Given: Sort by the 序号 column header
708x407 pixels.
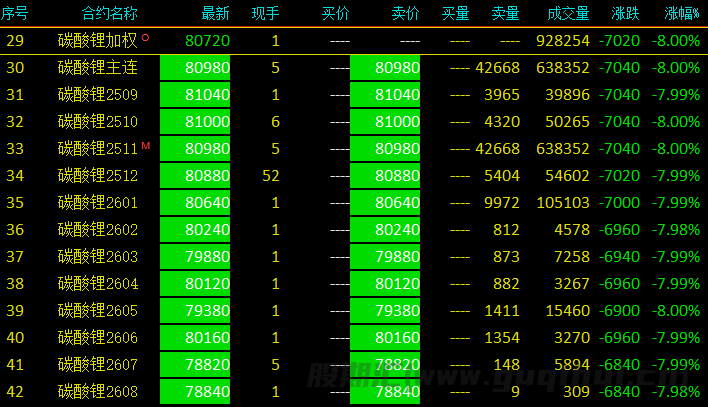Looking at the screenshot, I should [x=15, y=13].
